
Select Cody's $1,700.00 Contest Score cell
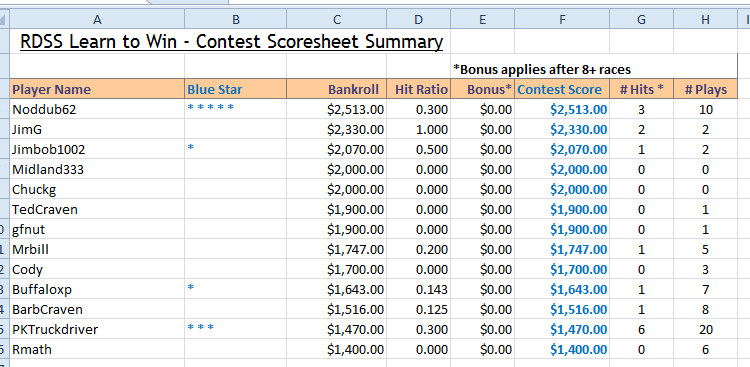(x=562, y=269)
